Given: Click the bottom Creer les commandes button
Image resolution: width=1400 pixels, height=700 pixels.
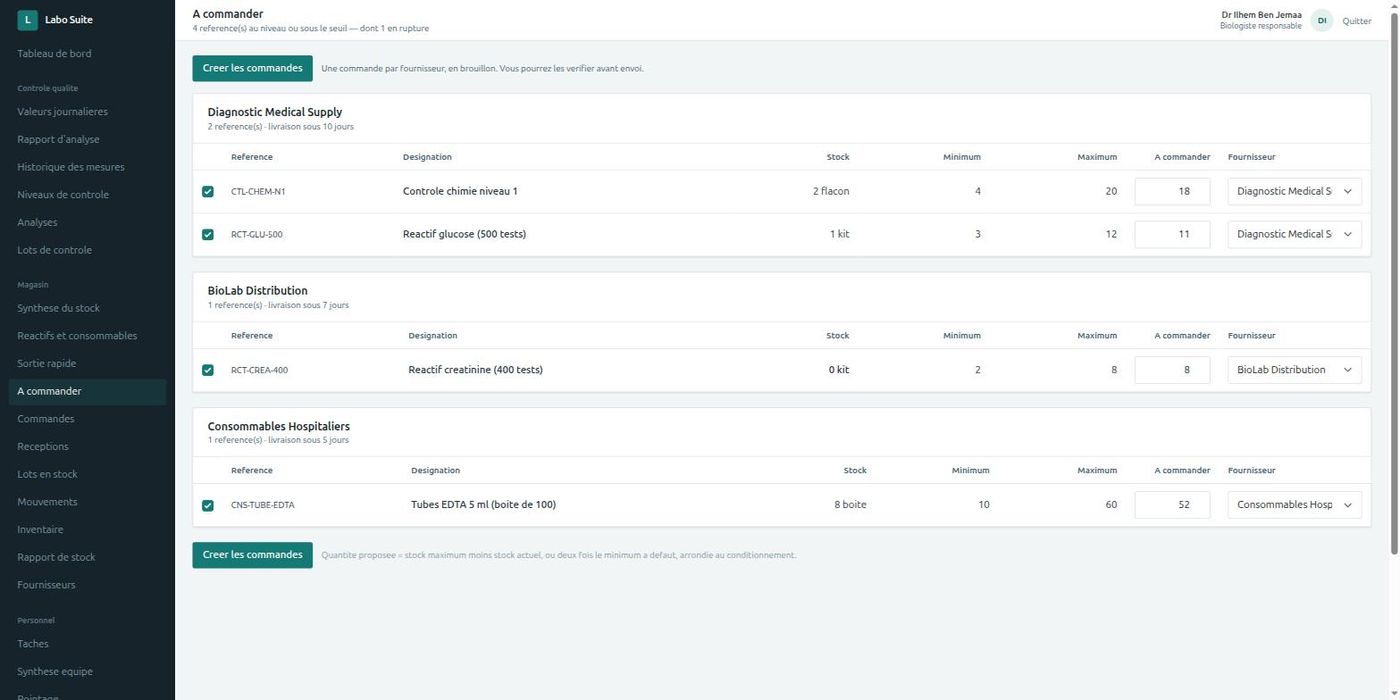Looking at the screenshot, I should [252, 555].
